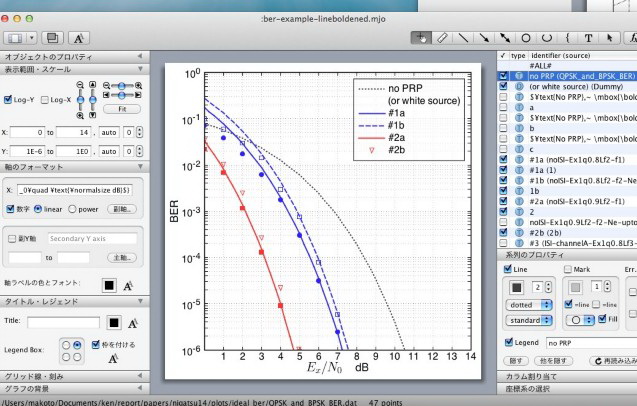The image size is (637, 406).
Task: Click the vertical zoom-in magnifier icon
Action: (x=80, y=115)
